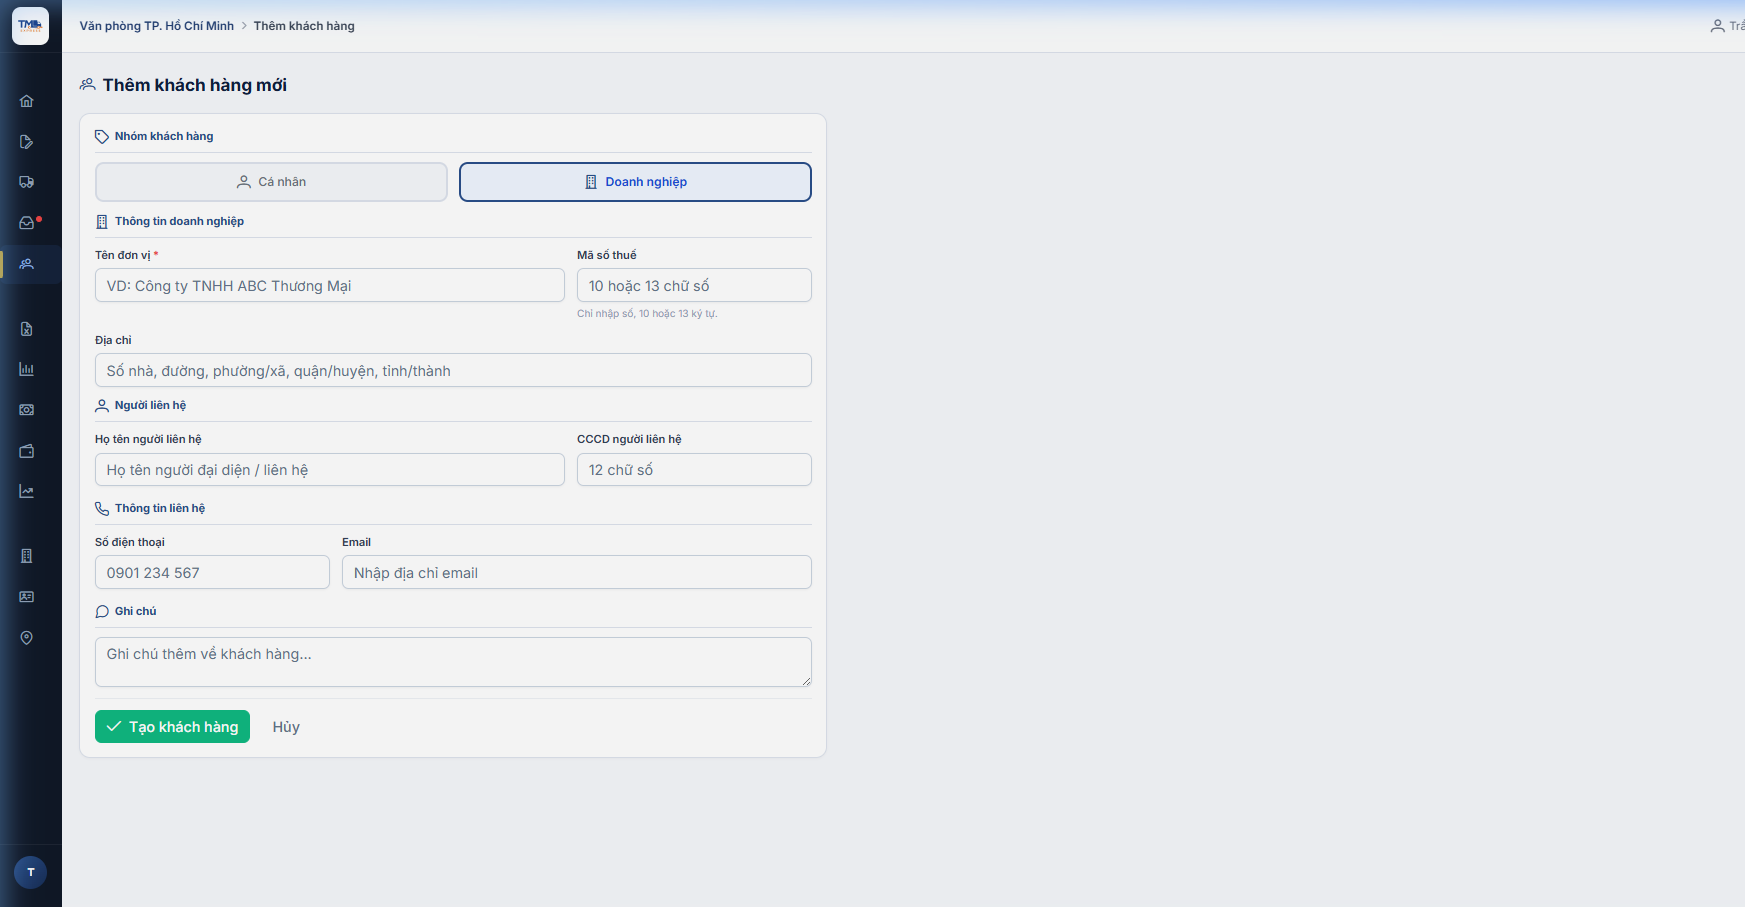Screen dimensions: 1745x907
Task: Grab the Ghi chú textarea resize handle
Action: coord(806,681)
